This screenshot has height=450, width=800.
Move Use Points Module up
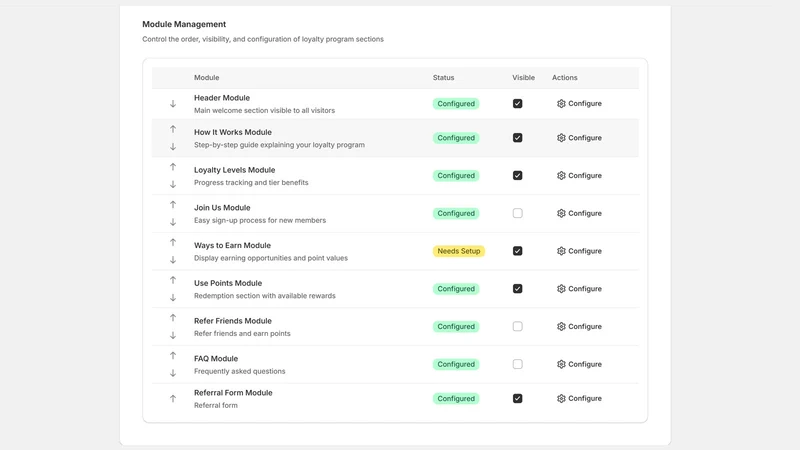coord(173,280)
